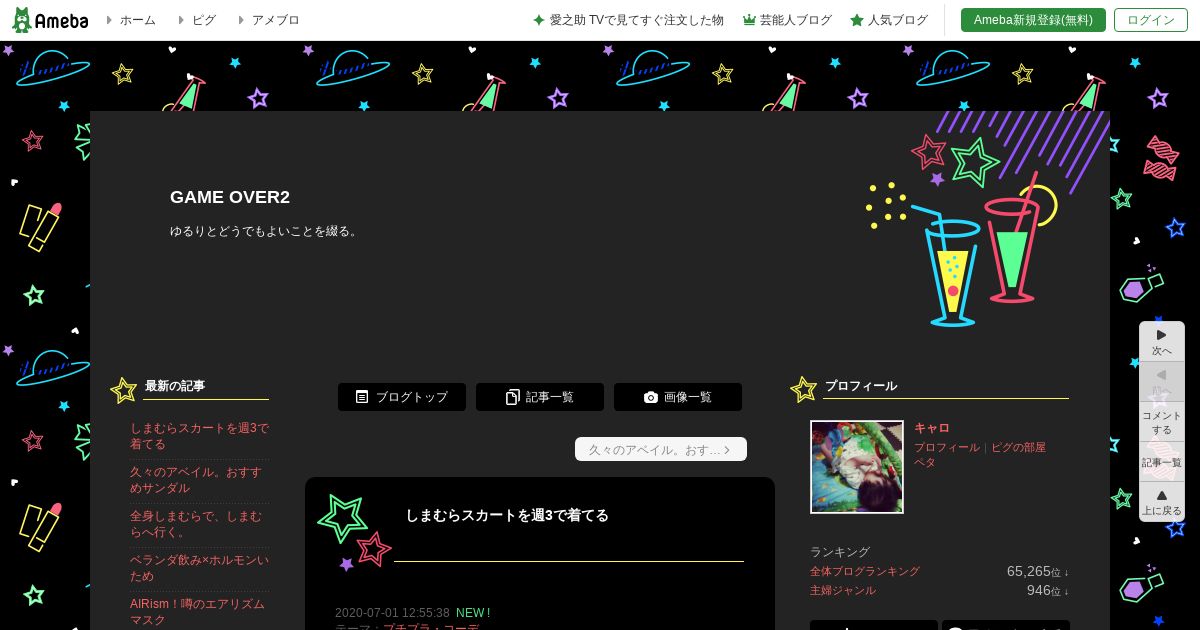This screenshot has width=1200, height=630.
Task: Open 人気ブログ link
Action: (897, 20)
